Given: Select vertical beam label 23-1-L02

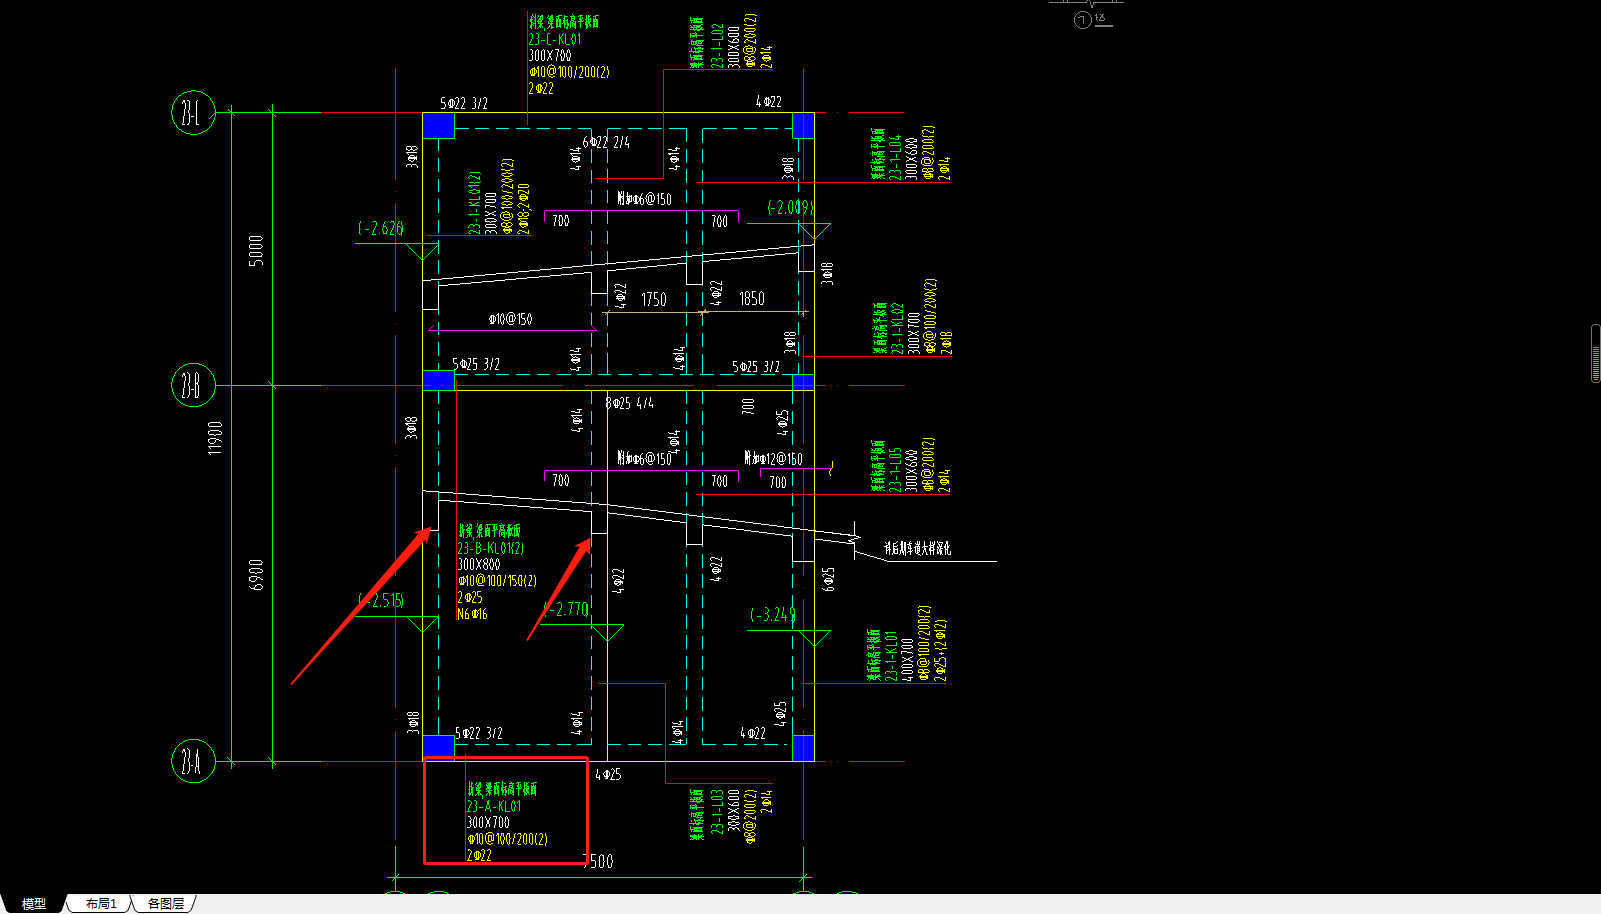Looking at the screenshot, I should 717,46.
